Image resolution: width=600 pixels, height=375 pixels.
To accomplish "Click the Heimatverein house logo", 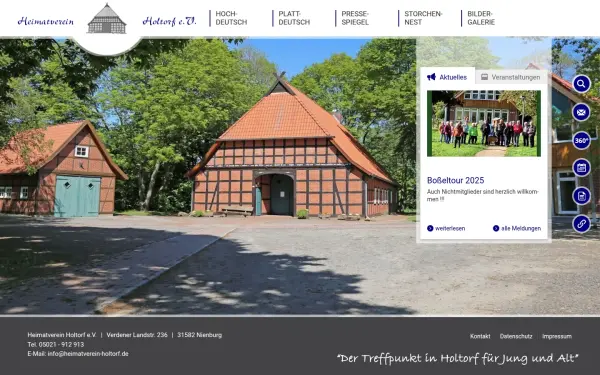I will coord(107,19).
